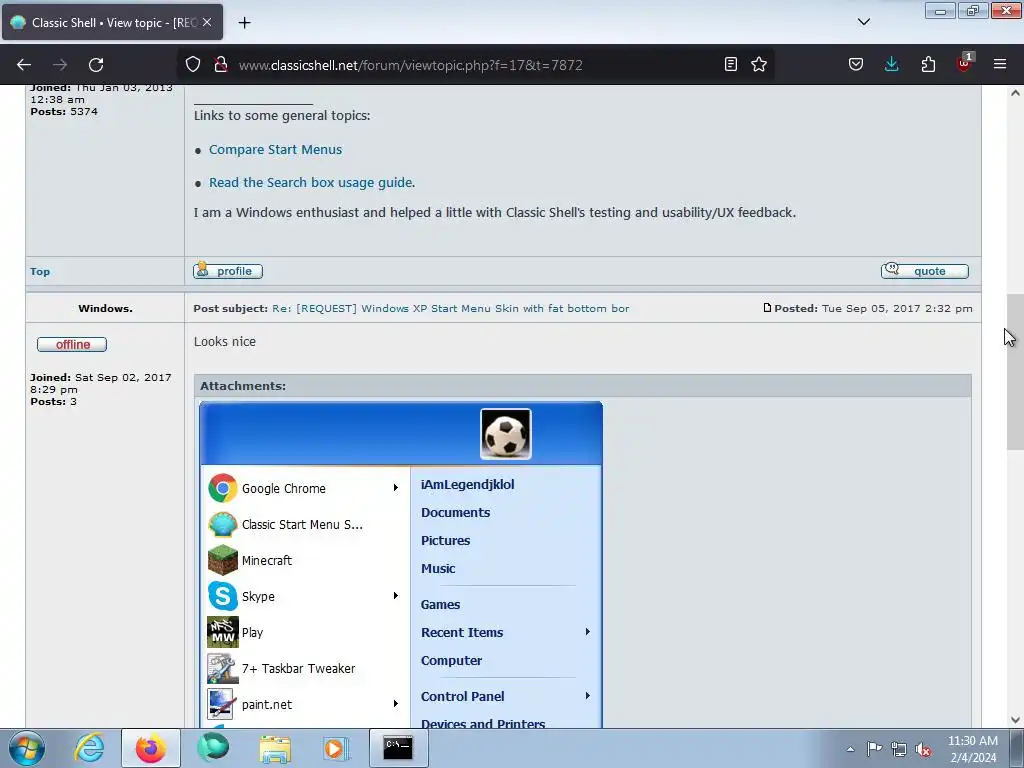
Task: Expand paint.net submenu arrow
Action: pos(396,703)
